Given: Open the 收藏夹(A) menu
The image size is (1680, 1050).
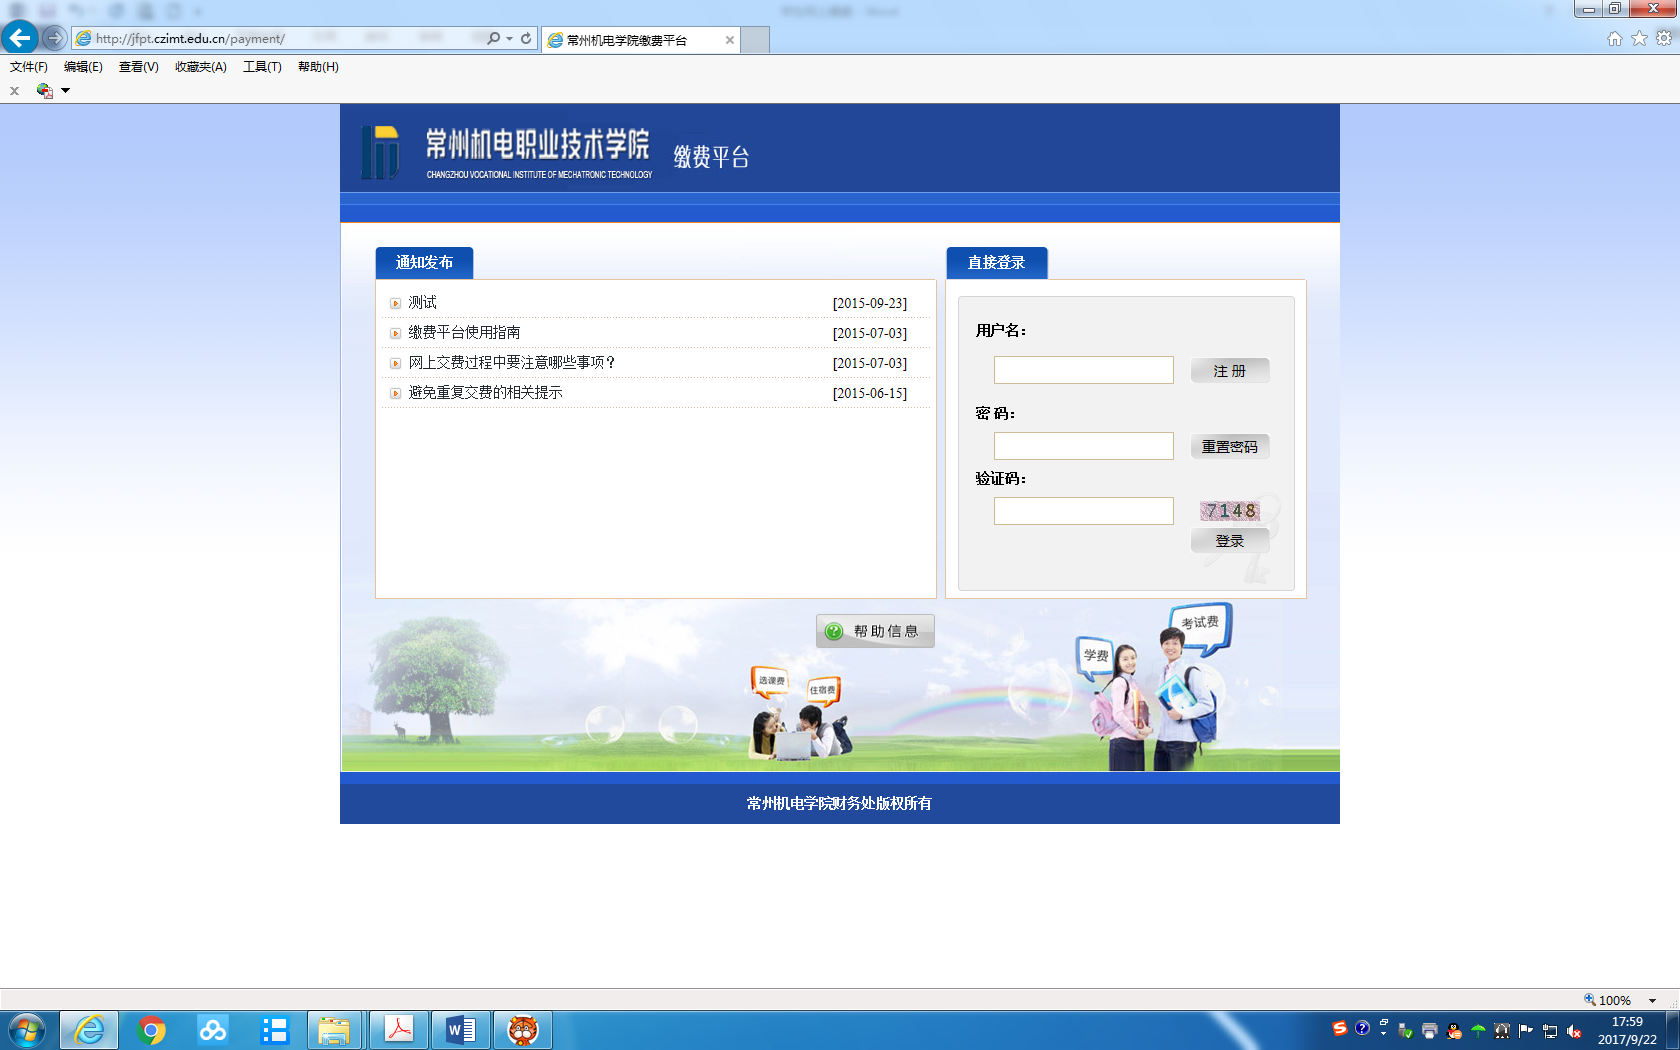Looking at the screenshot, I should [x=200, y=67].
